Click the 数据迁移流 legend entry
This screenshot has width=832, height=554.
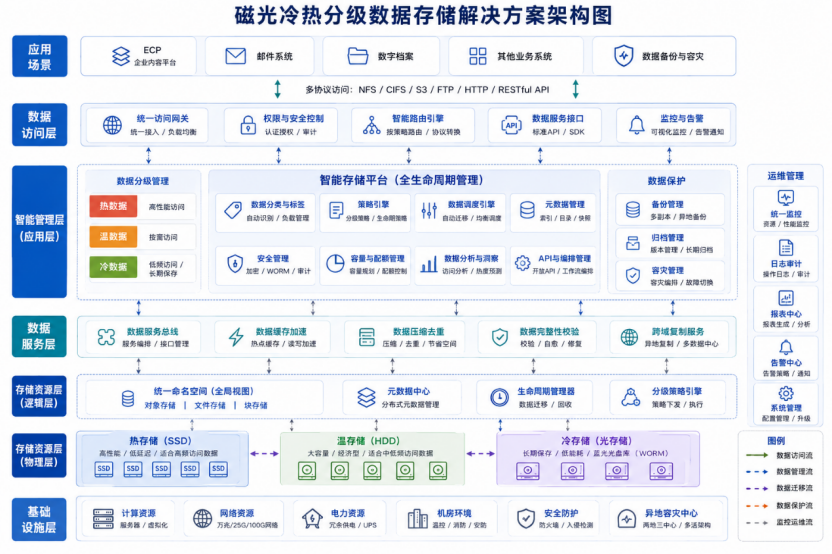(779, 488)
